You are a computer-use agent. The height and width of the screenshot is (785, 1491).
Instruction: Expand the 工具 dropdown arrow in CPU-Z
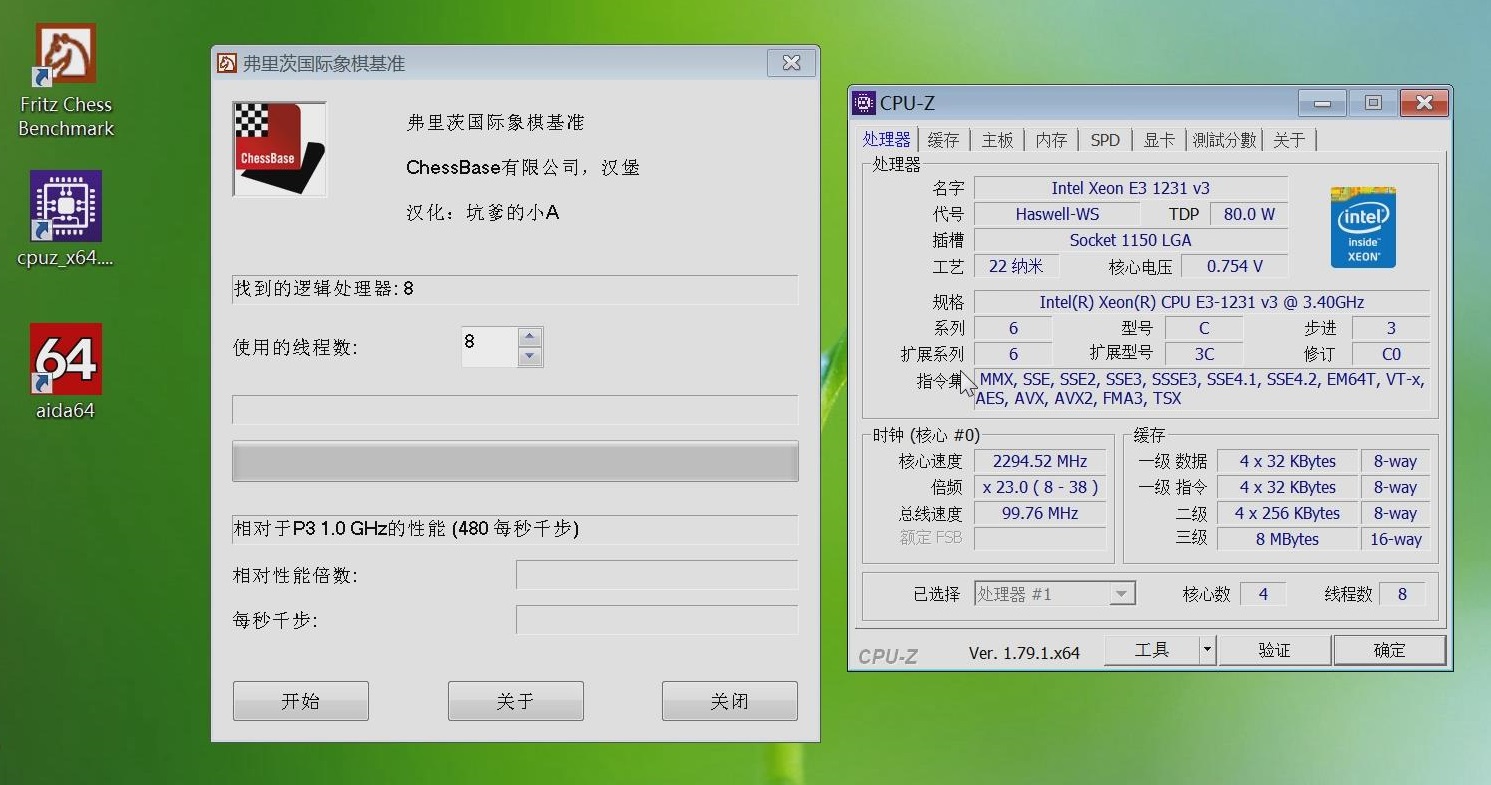pyautogui.click(x=1207, y=650)
